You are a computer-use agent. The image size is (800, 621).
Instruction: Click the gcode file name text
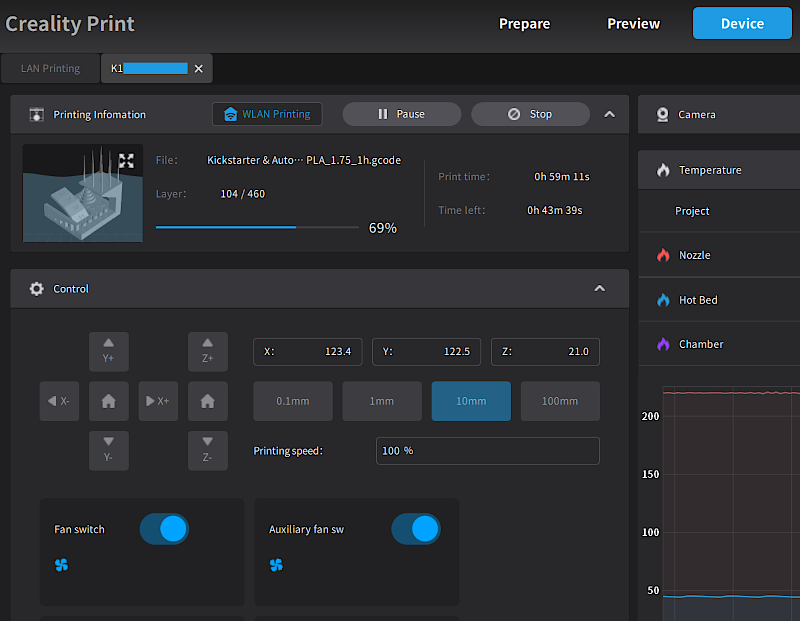coord(304,160)
